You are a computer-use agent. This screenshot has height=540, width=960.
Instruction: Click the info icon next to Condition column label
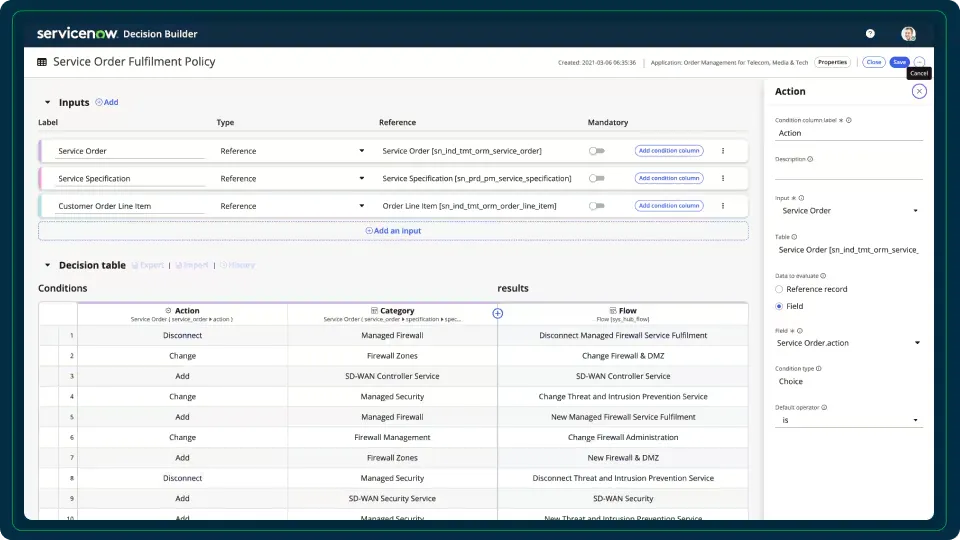tap(849, 120)
